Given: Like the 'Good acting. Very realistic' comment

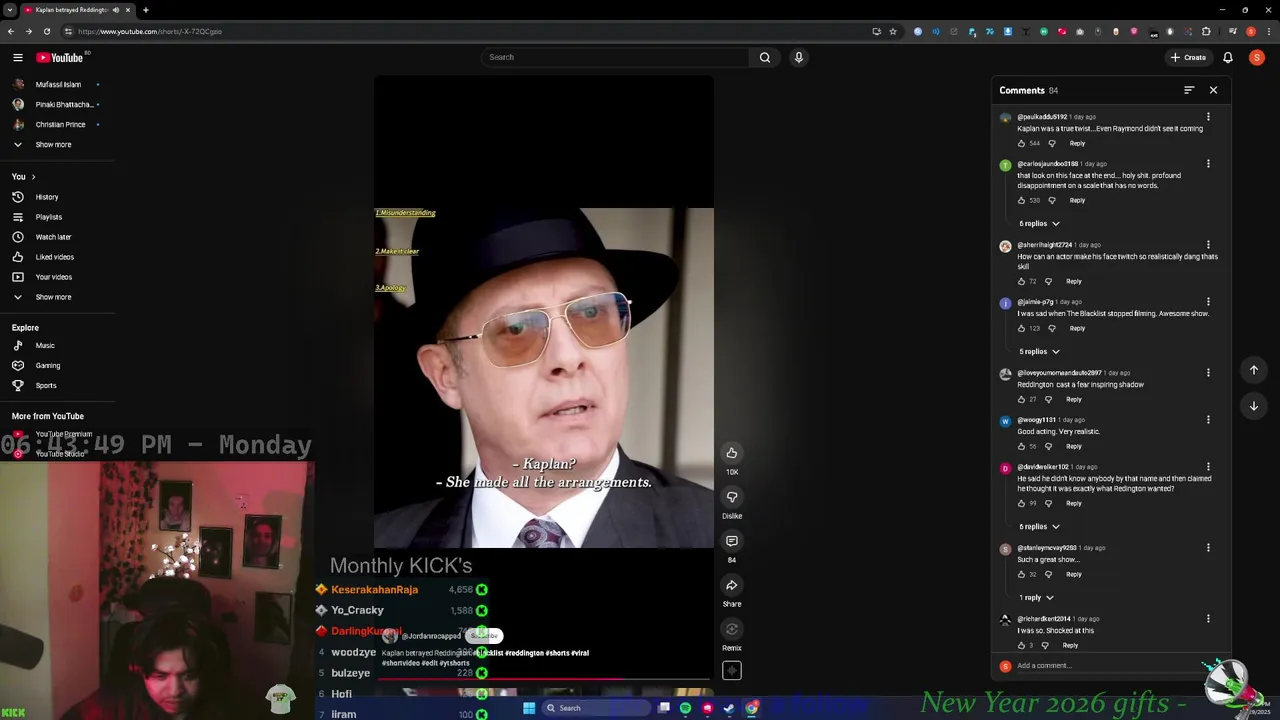Looking at the screenshot, I should (1021, 446).
